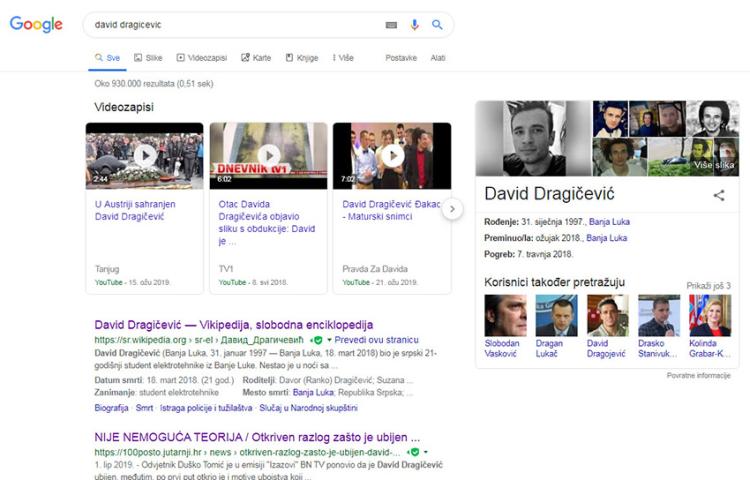The width and height of the screenshot is (750, 480).
Task: Click the green shield icon beside Wikipedia URL
Action: [318, 340]
